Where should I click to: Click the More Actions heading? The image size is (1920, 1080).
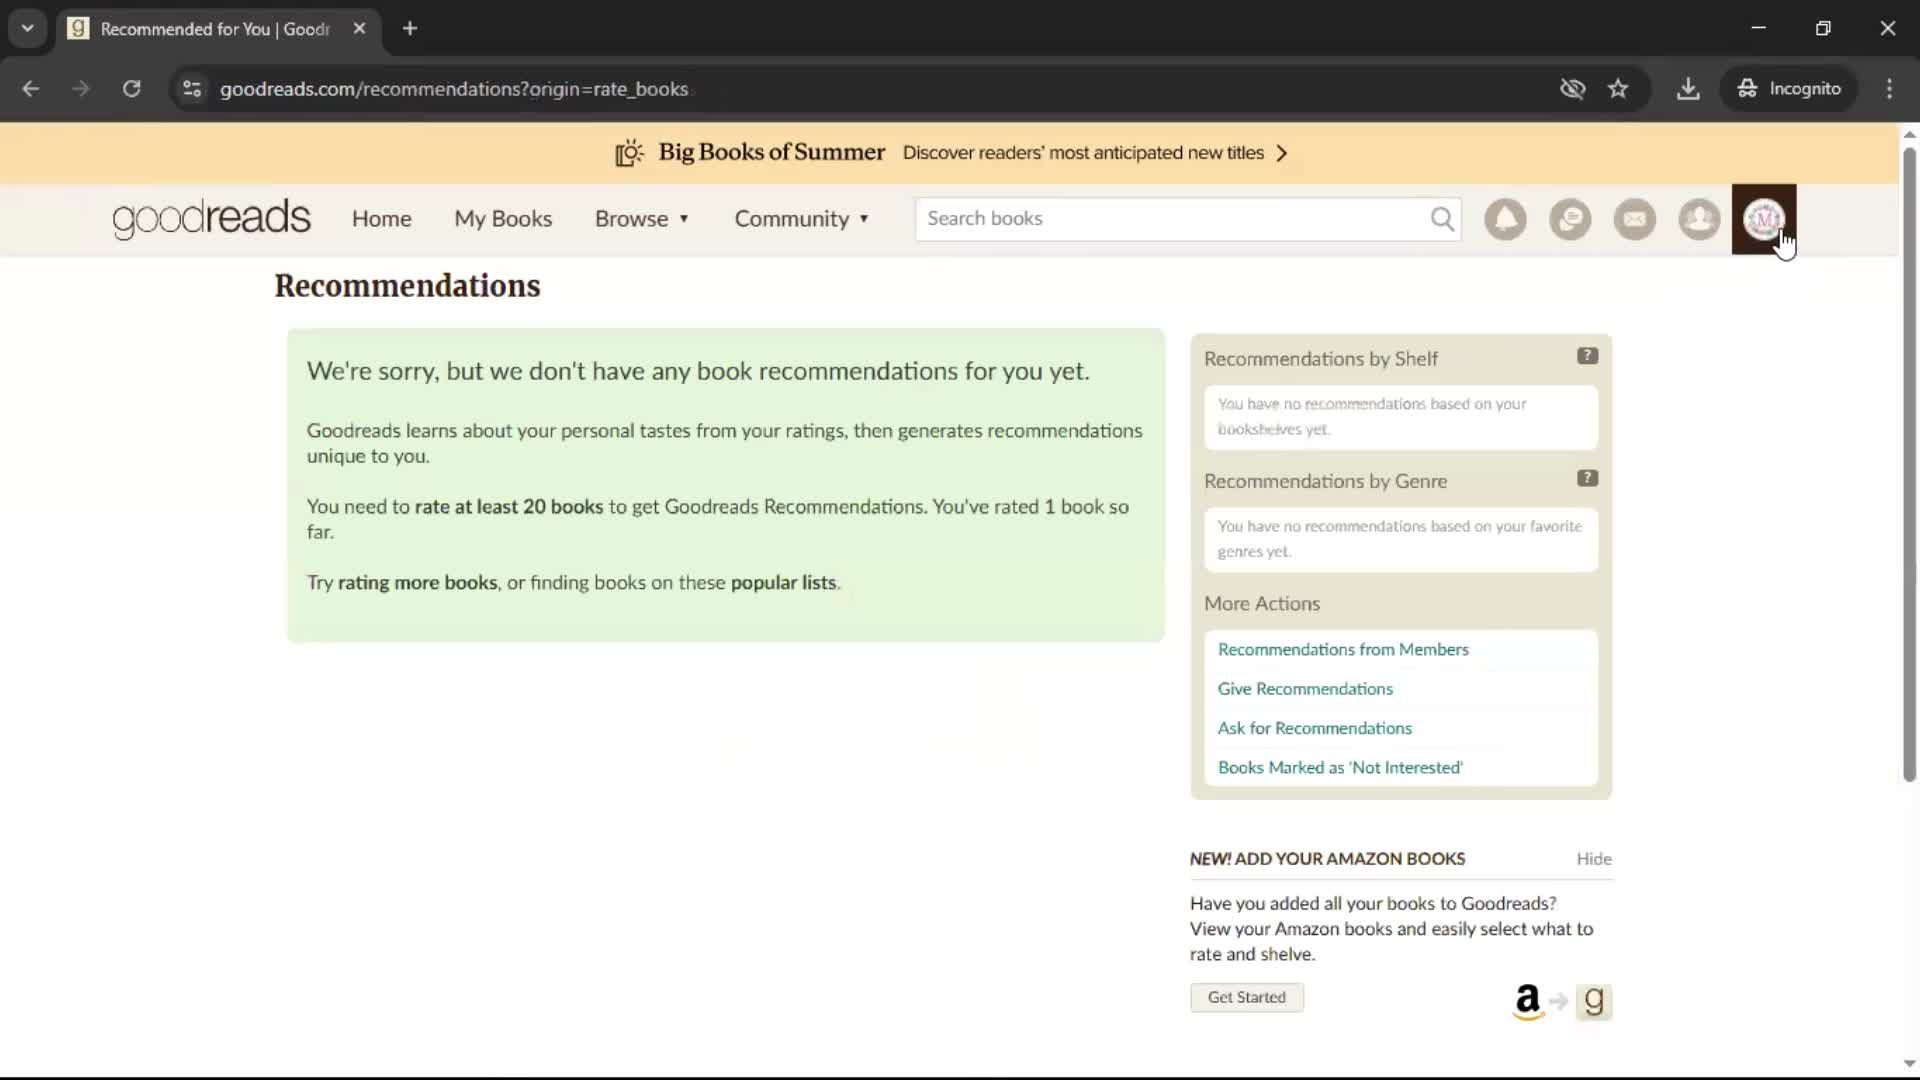click(1262, 604)
